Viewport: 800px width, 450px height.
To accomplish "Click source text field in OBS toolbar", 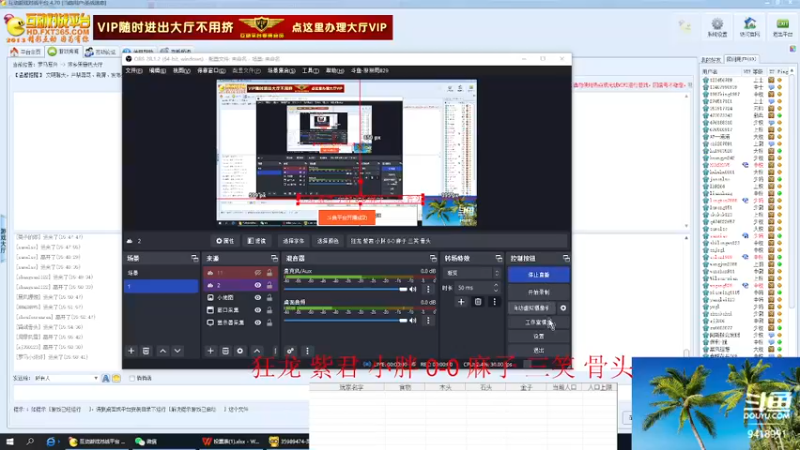I will (x=457, y=241).
